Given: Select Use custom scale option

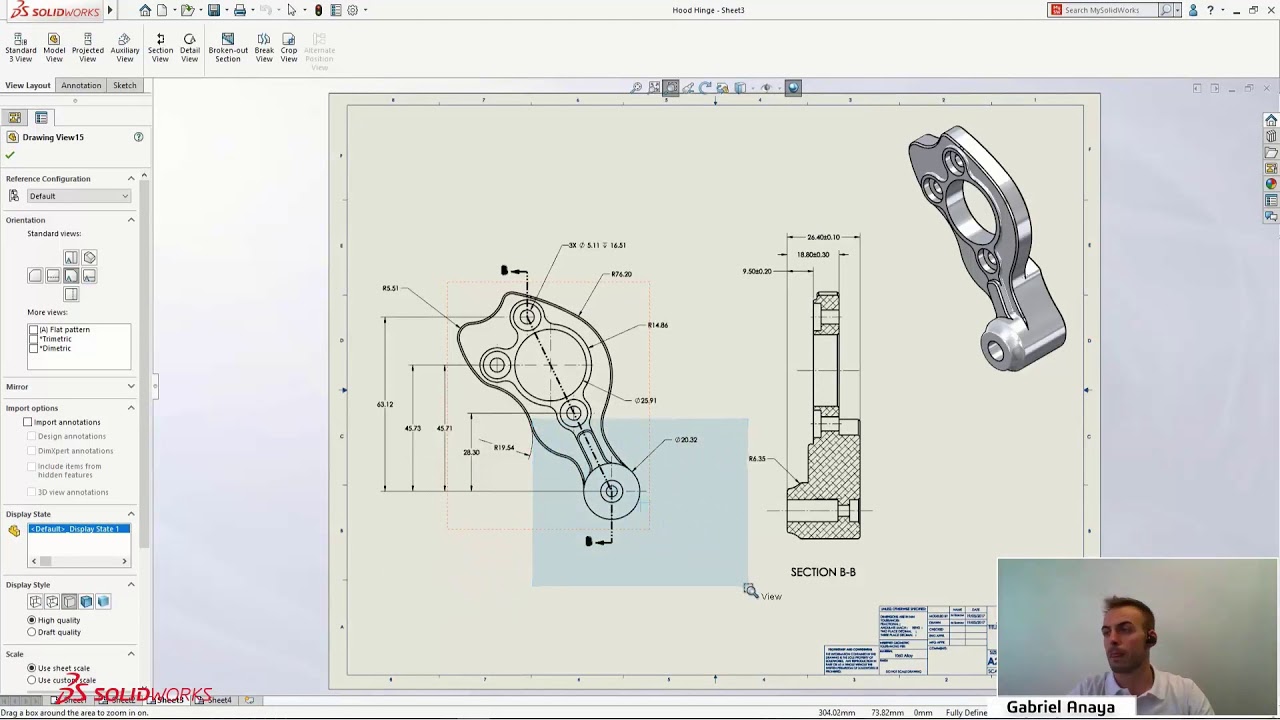Looking at the screenshot, I should coord(32,680).
